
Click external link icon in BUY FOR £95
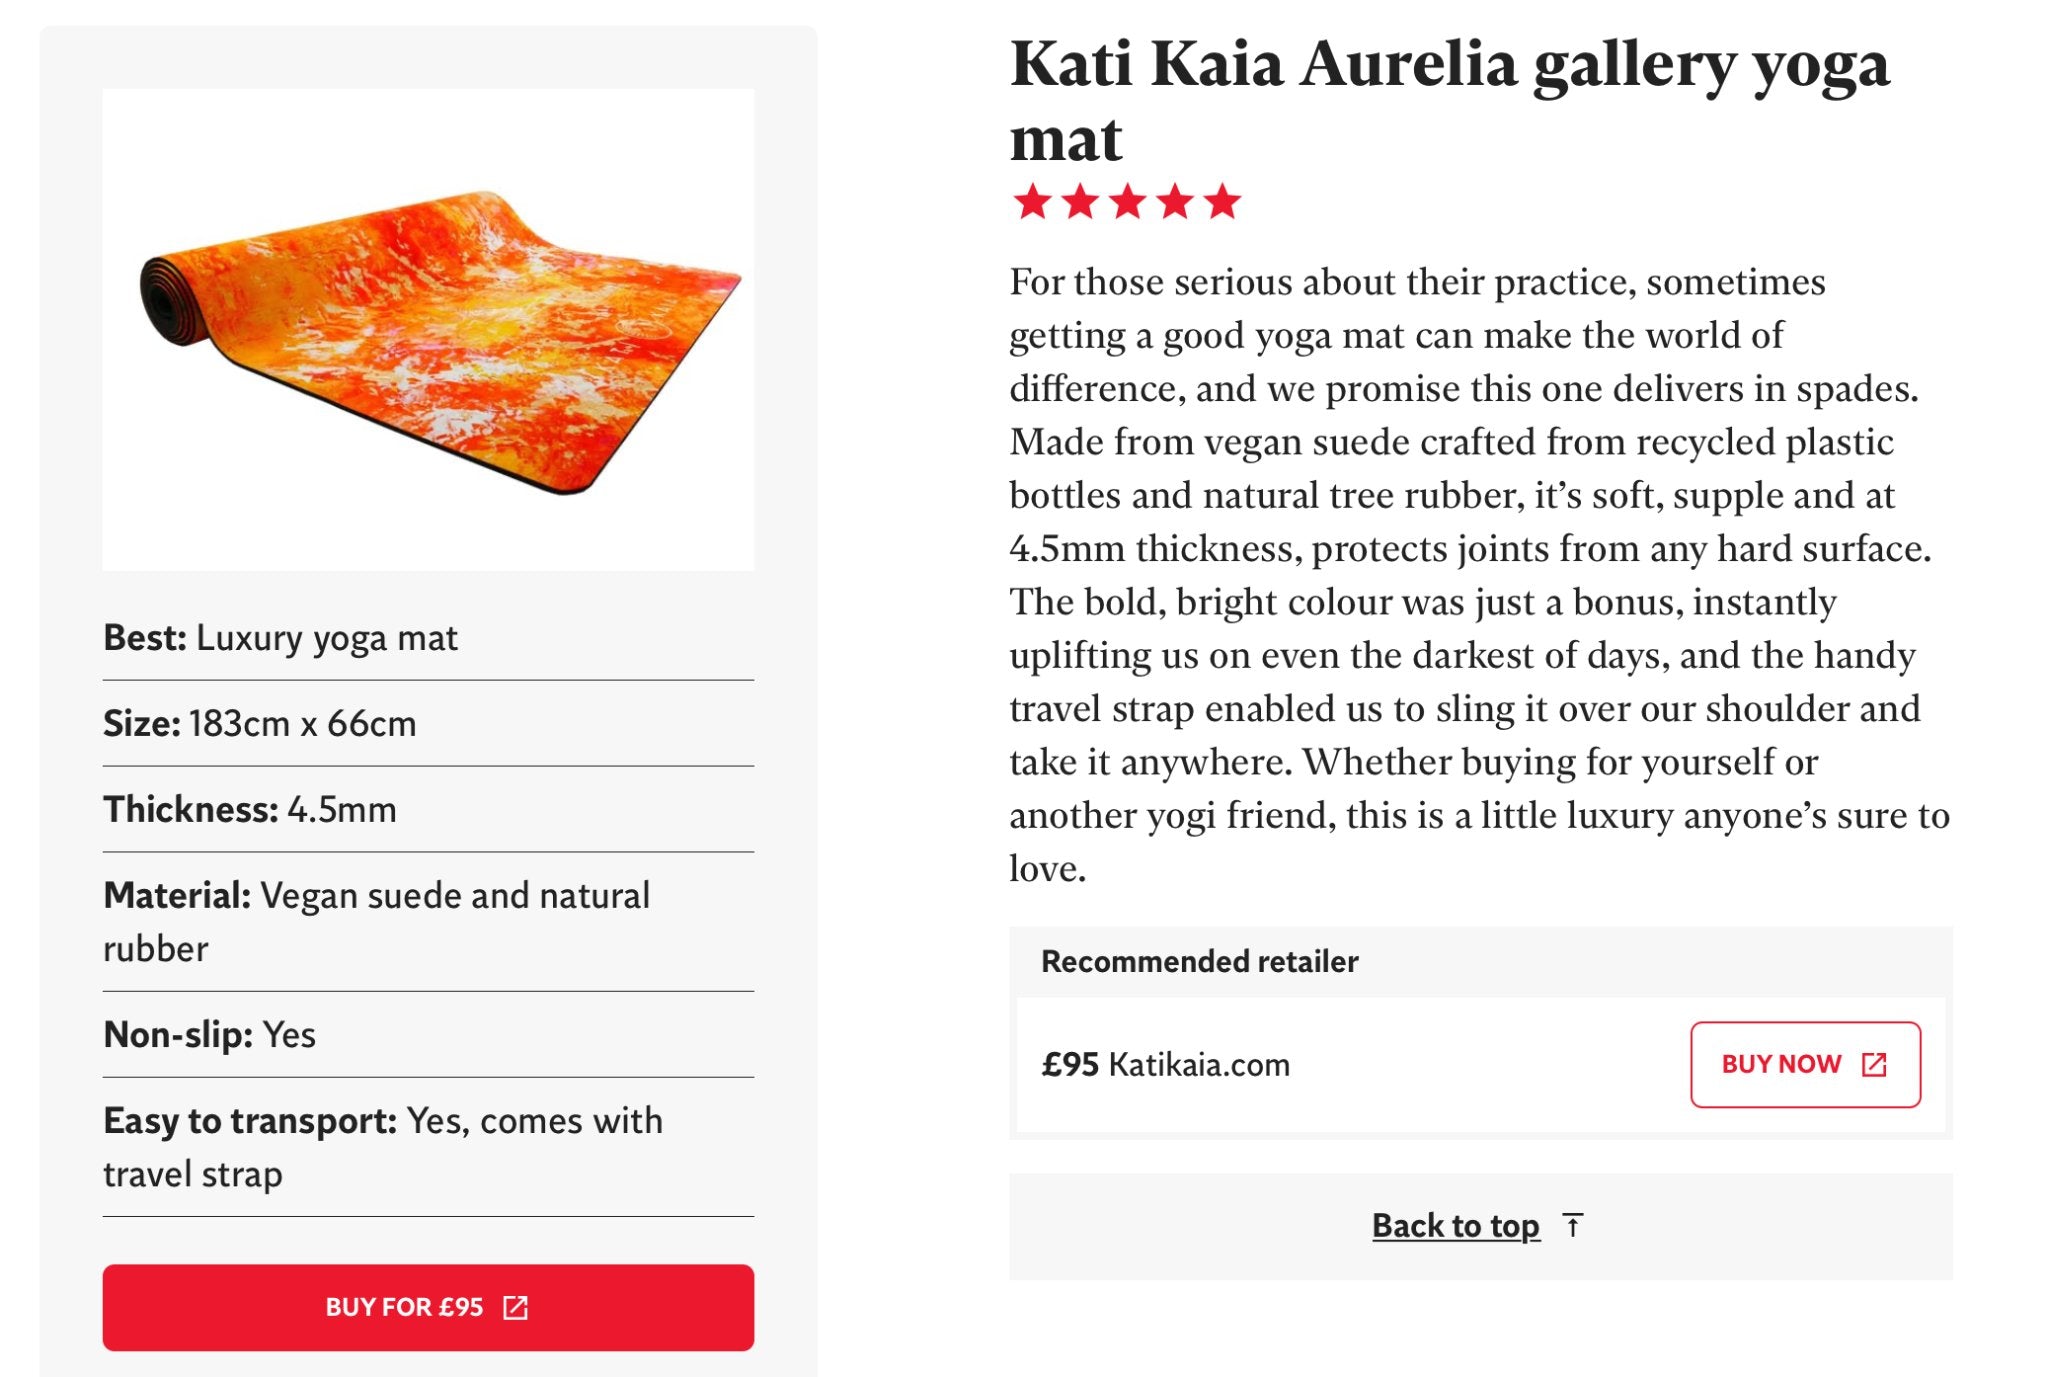pyautogui.click(x=515, y=1307)
